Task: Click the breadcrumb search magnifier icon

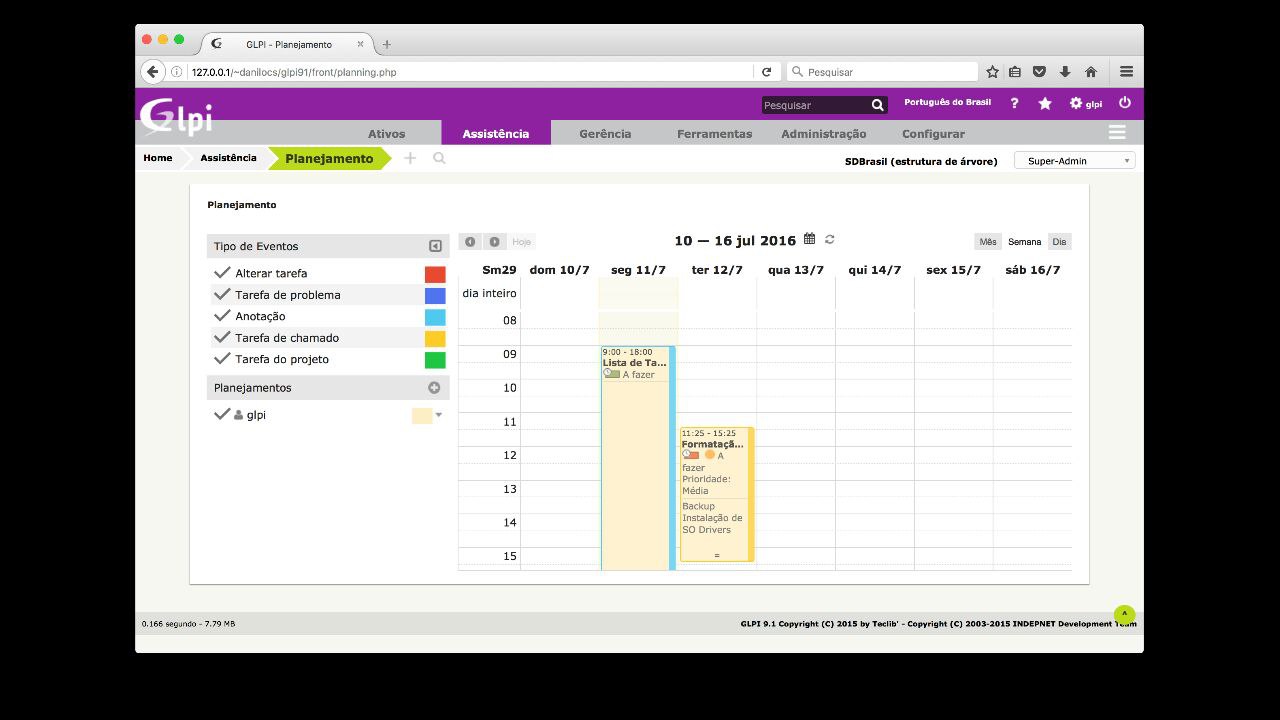Action: 439,158
